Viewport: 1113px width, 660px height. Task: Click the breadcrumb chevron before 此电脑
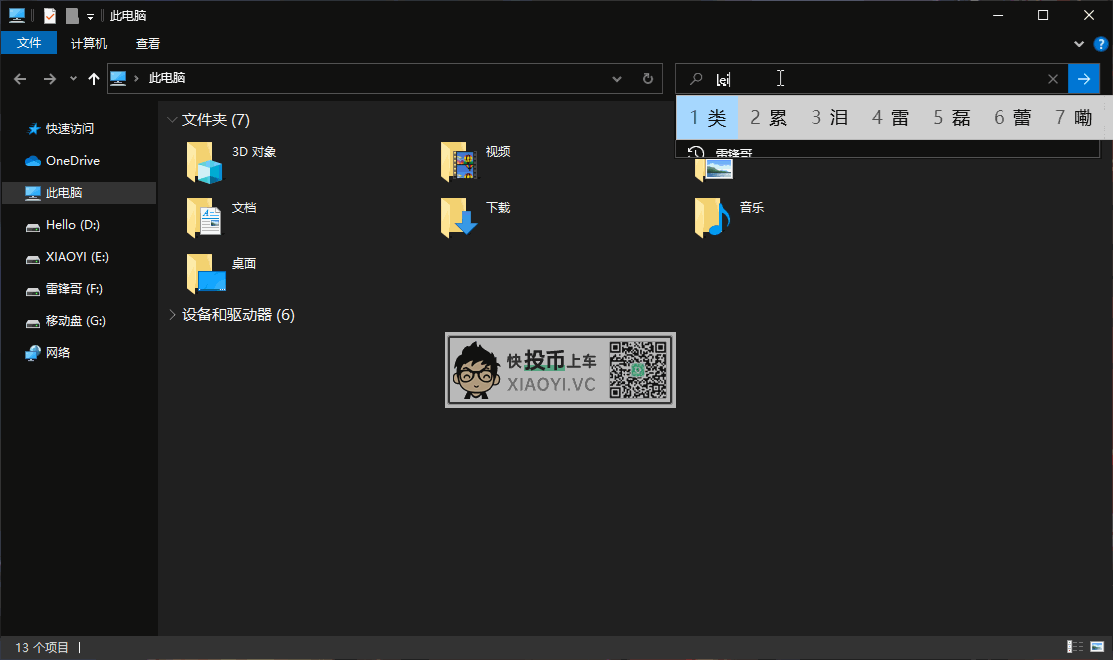[136, 78]
